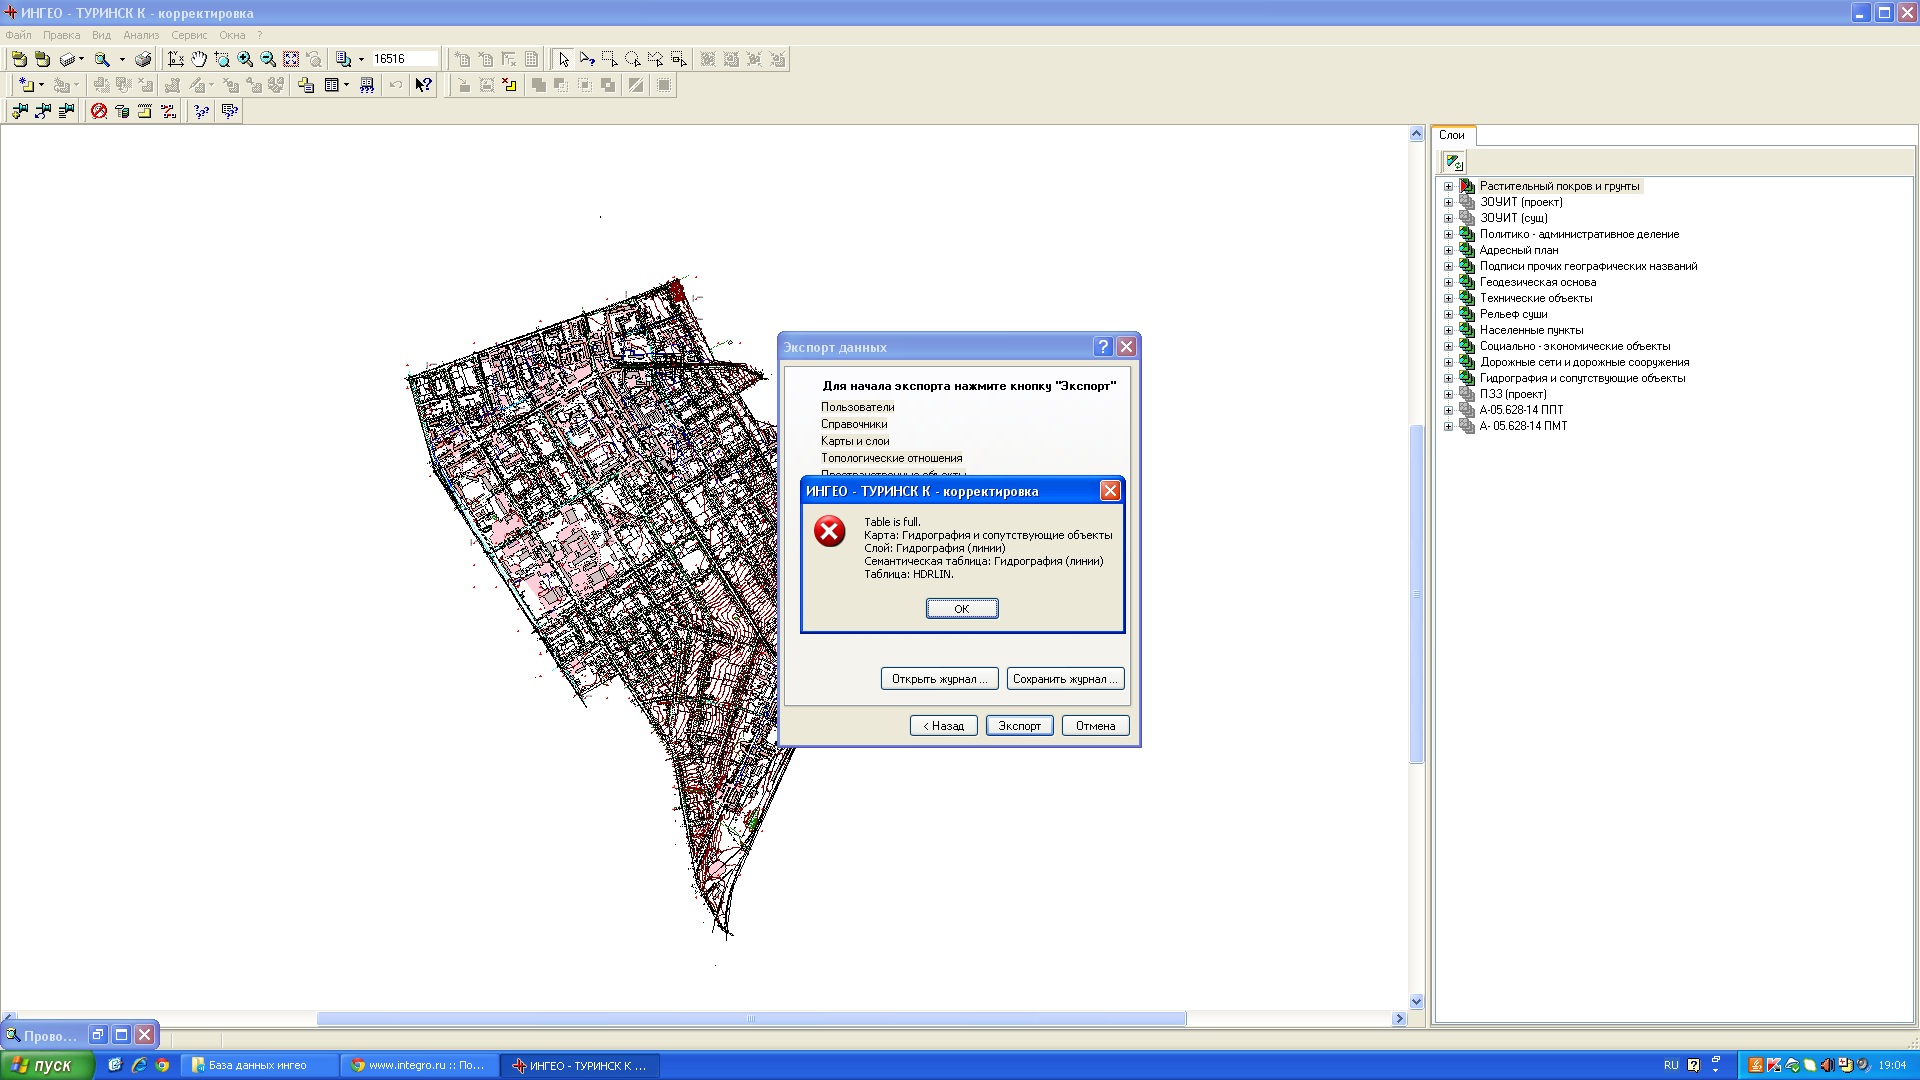The image size is (1920, 1080).
Task: Click the table view icon
Action: 332,85
